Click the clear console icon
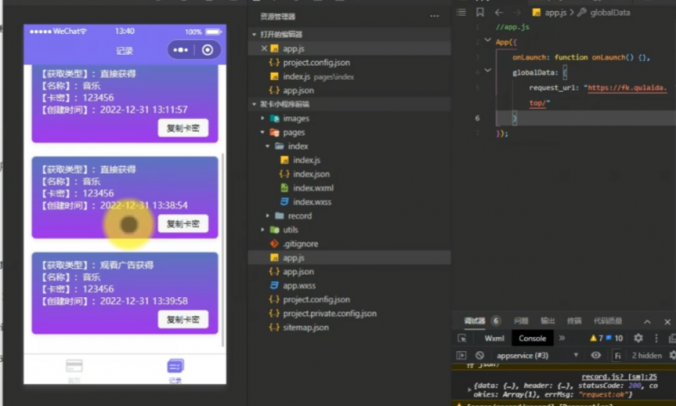676x406 pixels. coord(480,355)
